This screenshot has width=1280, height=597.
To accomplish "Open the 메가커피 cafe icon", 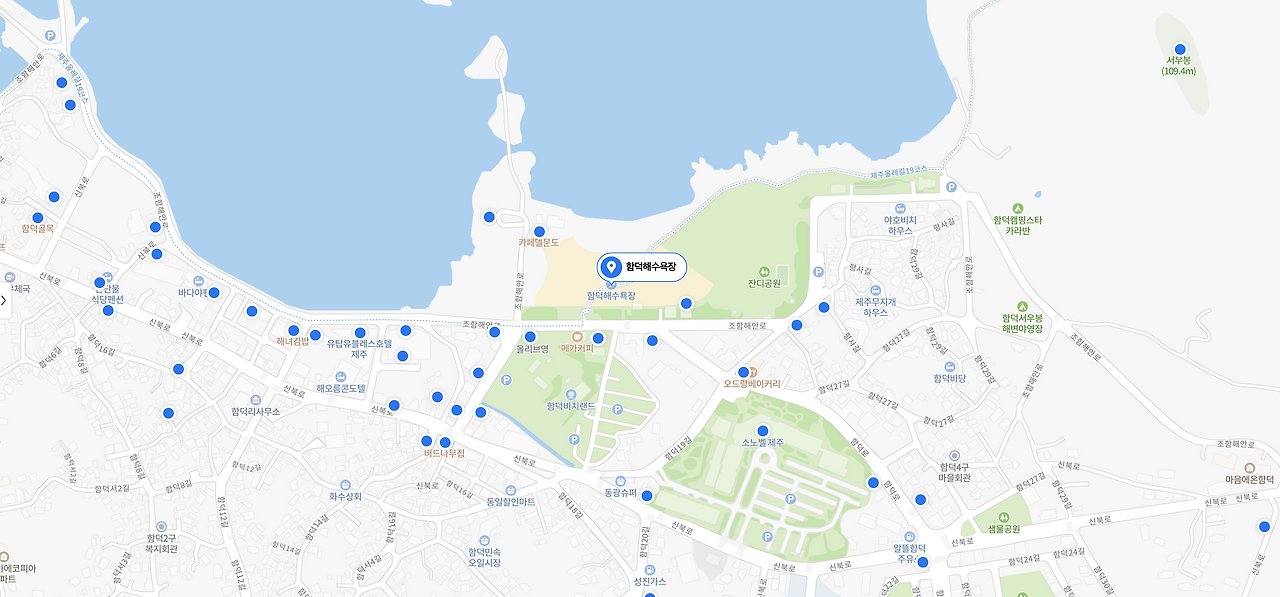I will 577,337.
